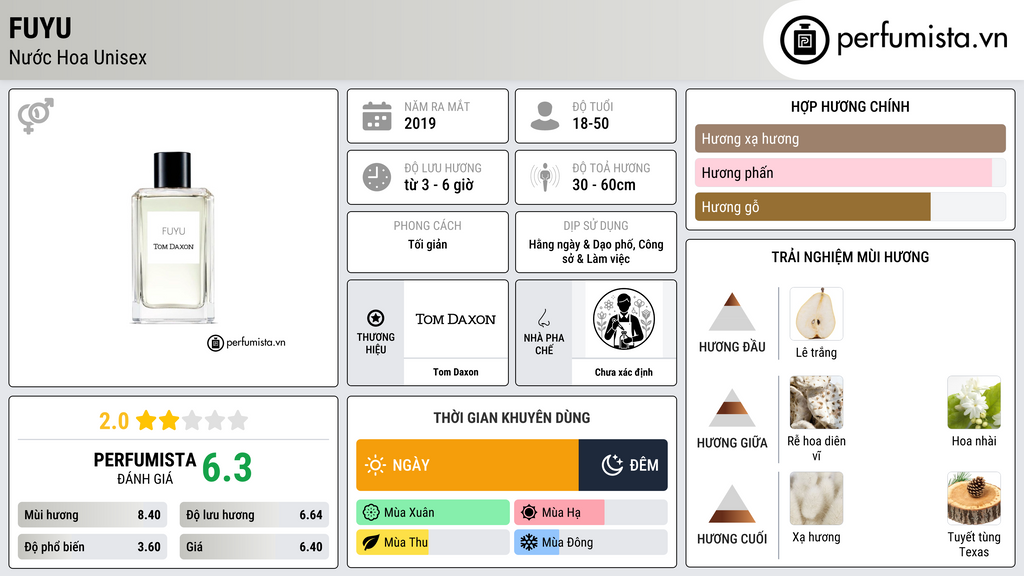Click the Nước Hoa Unisex subtitle
Viewport: 1024px width, 576px height.
(x=78, y=57)
